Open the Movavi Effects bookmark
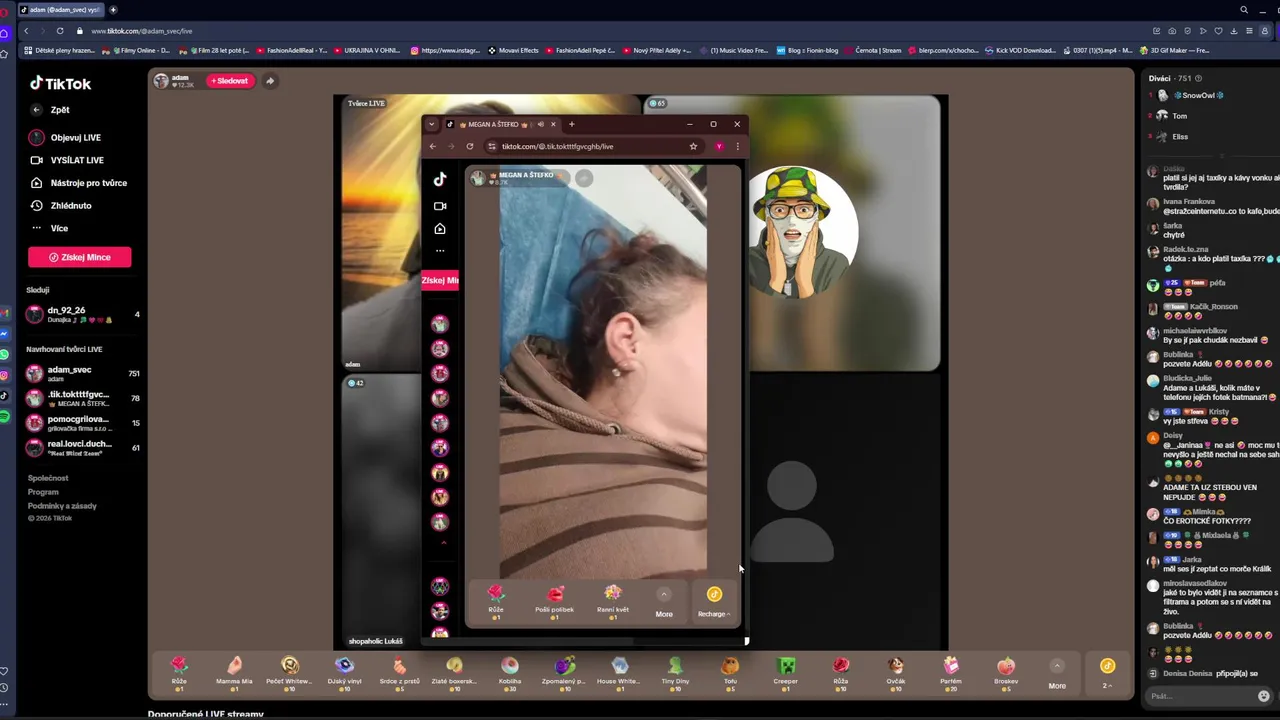 pos(513,50)
